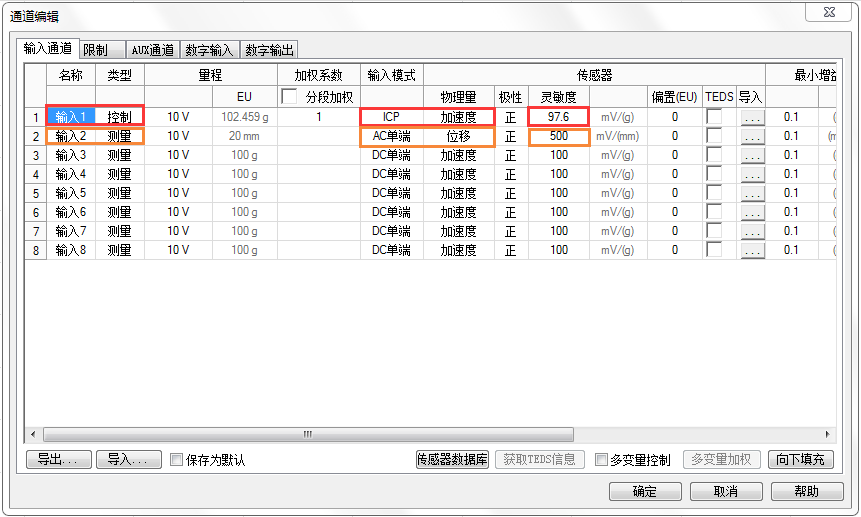861x517 pixels.
Task: Click the horizontal scrollbar right arrow
Action: pyautogui.click(x=828, y=435)
